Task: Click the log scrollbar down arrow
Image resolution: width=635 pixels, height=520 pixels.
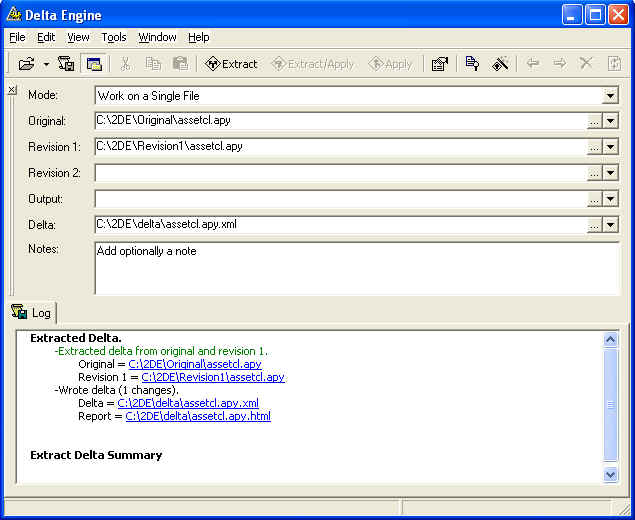Action: coord(610,474)
